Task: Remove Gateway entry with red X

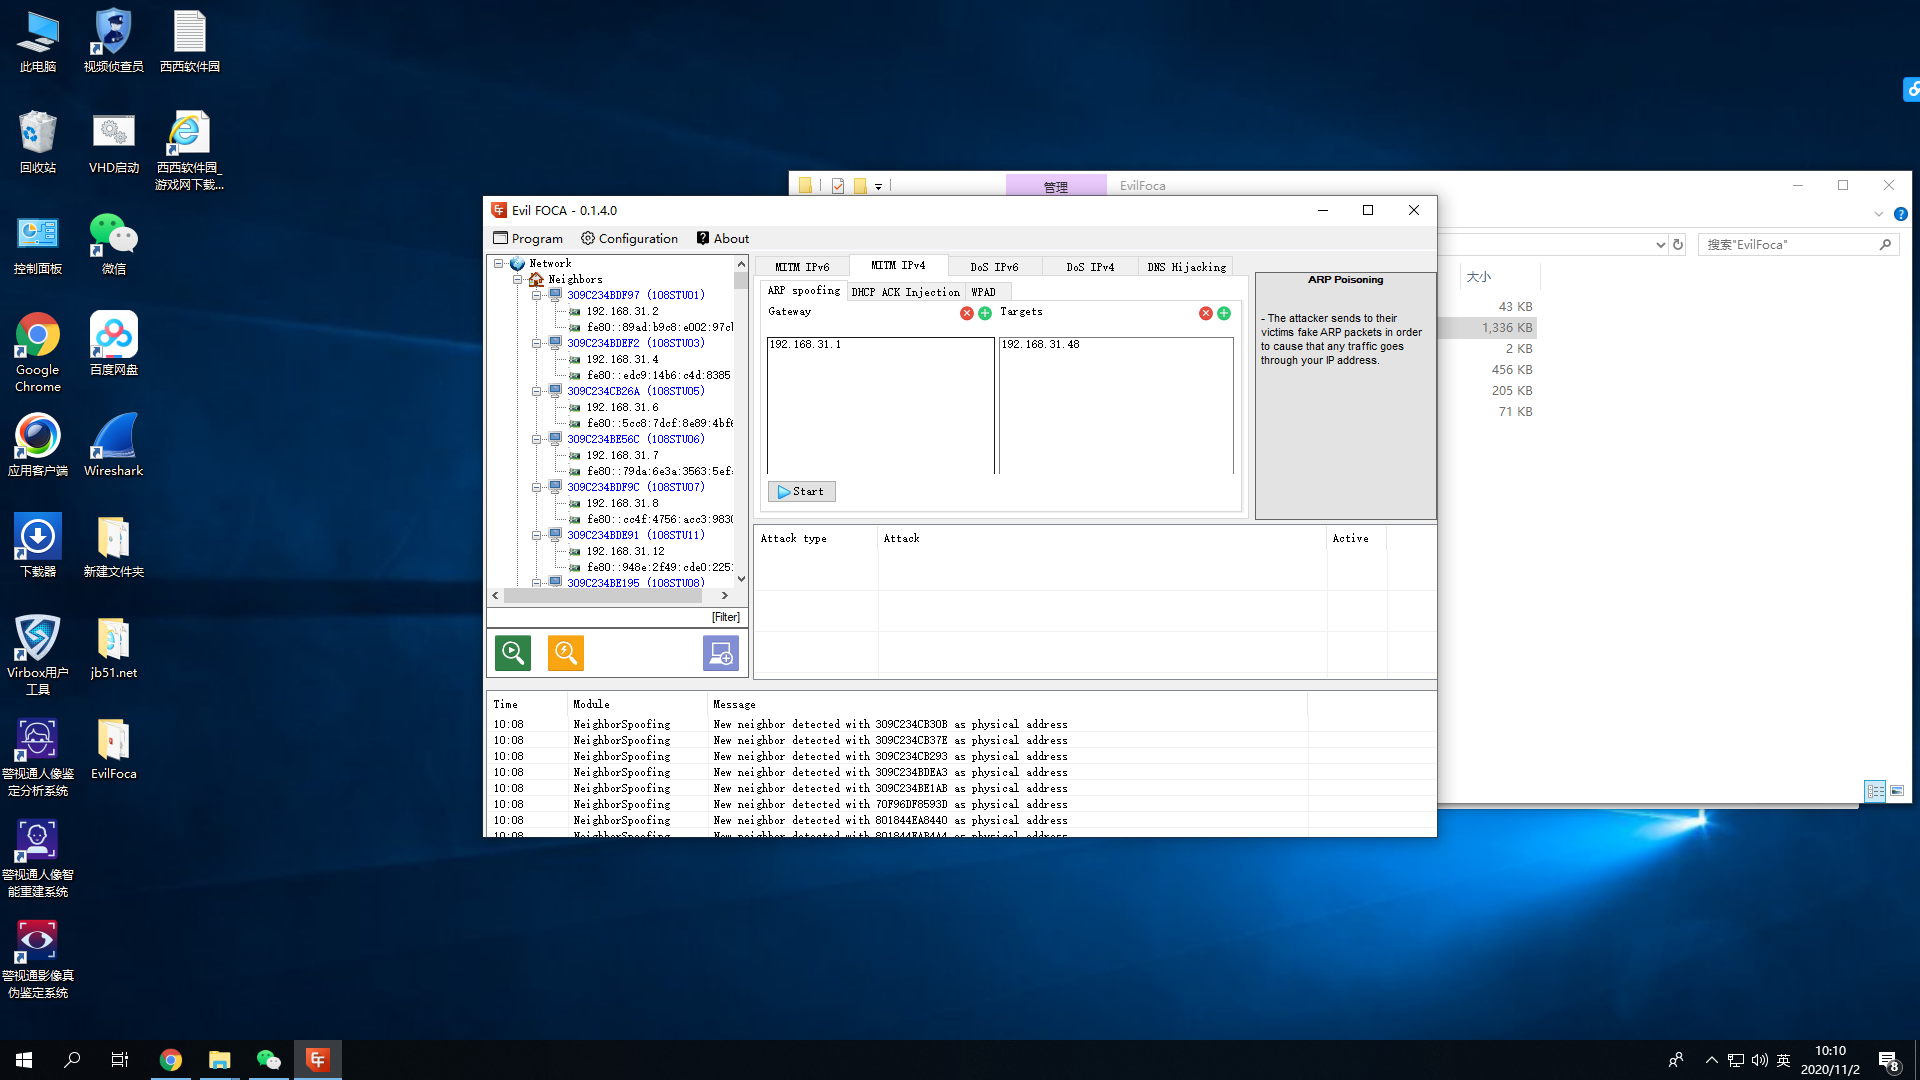Action: point(966,313)
